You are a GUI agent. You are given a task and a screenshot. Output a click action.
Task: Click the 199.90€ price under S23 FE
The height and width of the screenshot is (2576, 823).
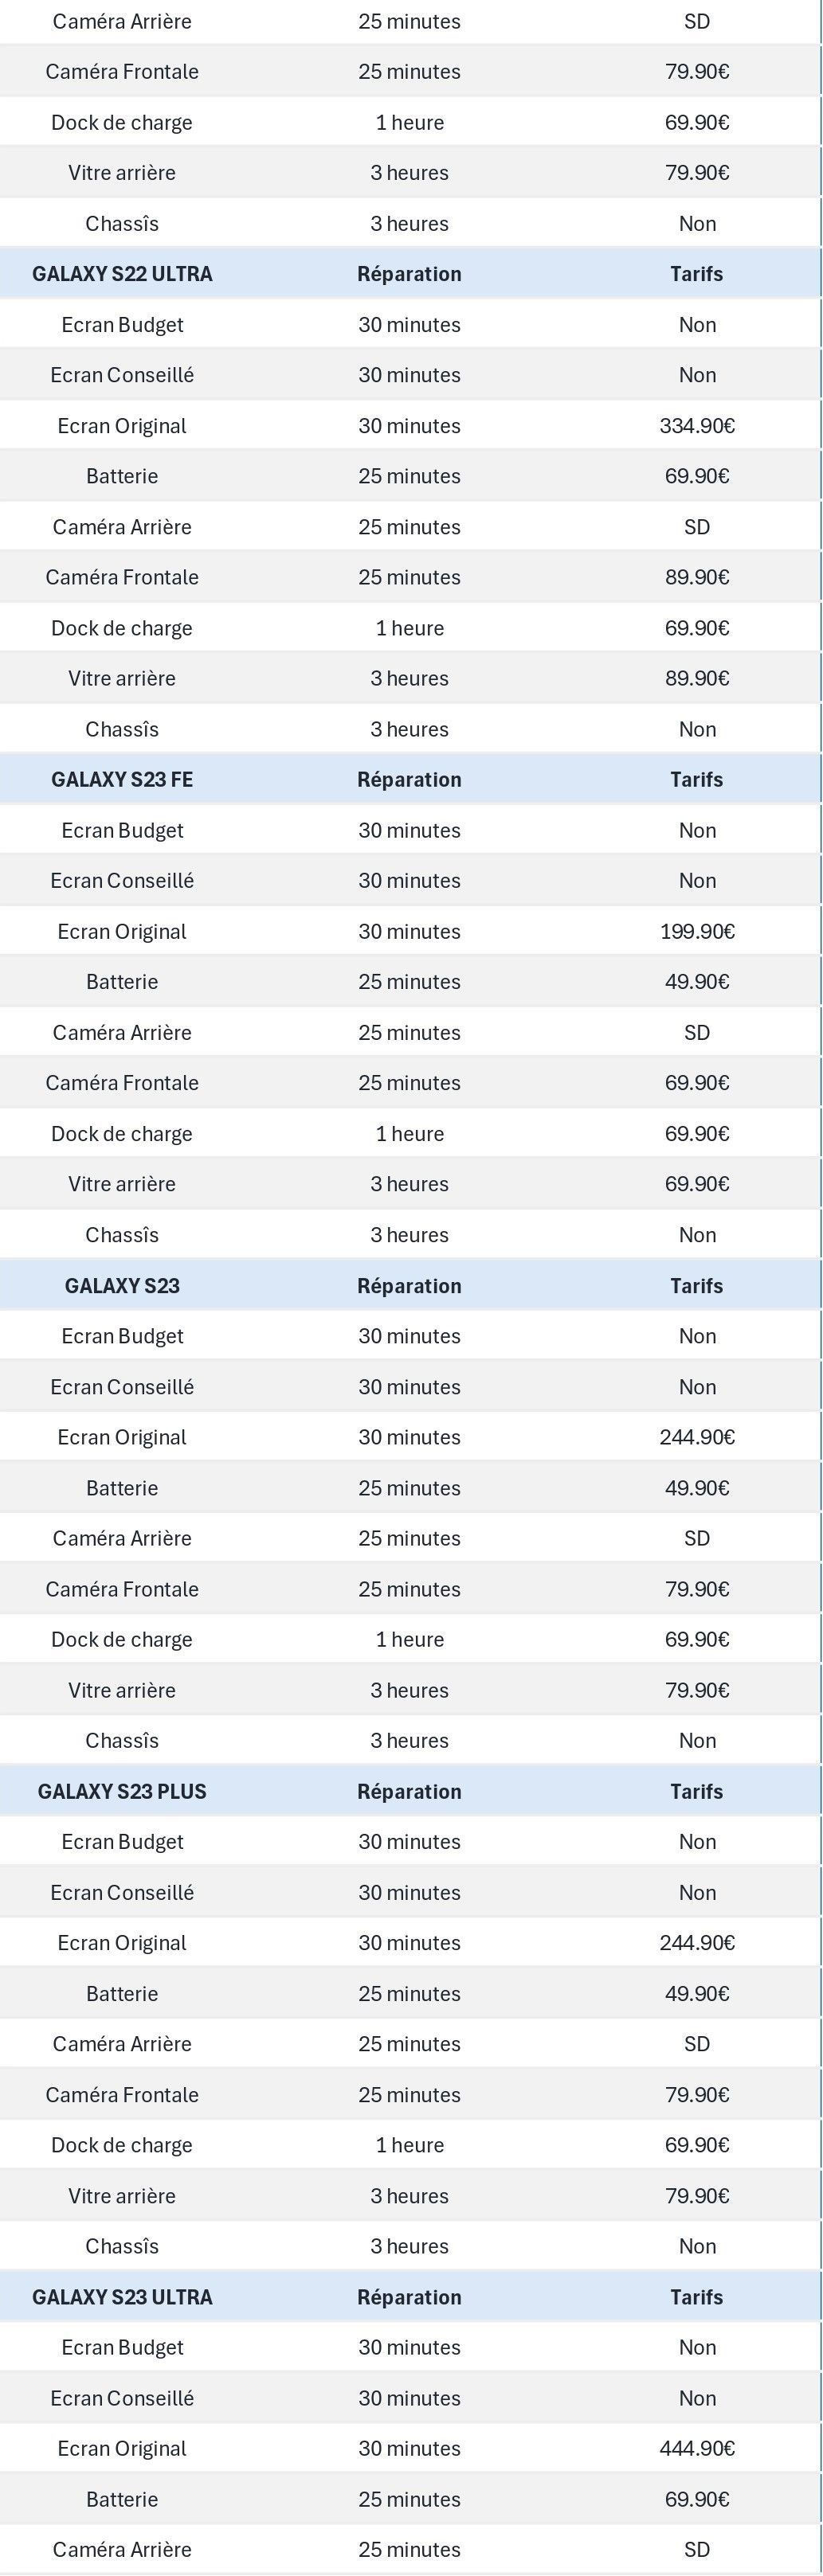(697, 932)
